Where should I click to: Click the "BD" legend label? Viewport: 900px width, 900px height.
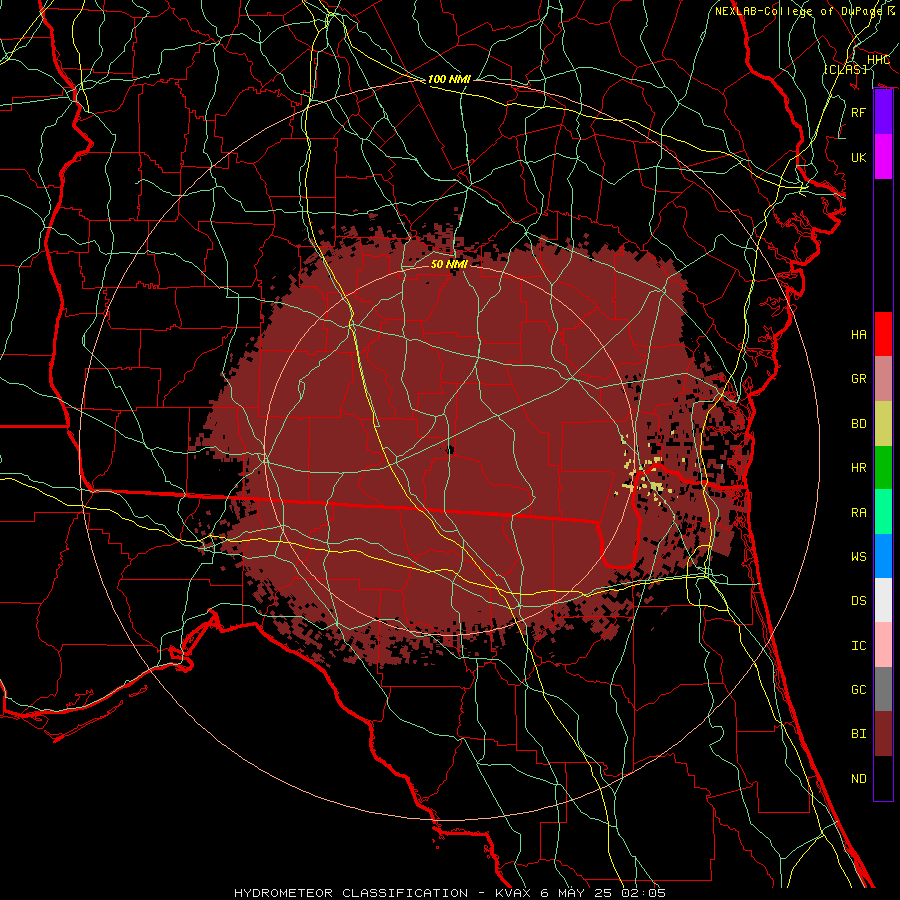(859, 424)
